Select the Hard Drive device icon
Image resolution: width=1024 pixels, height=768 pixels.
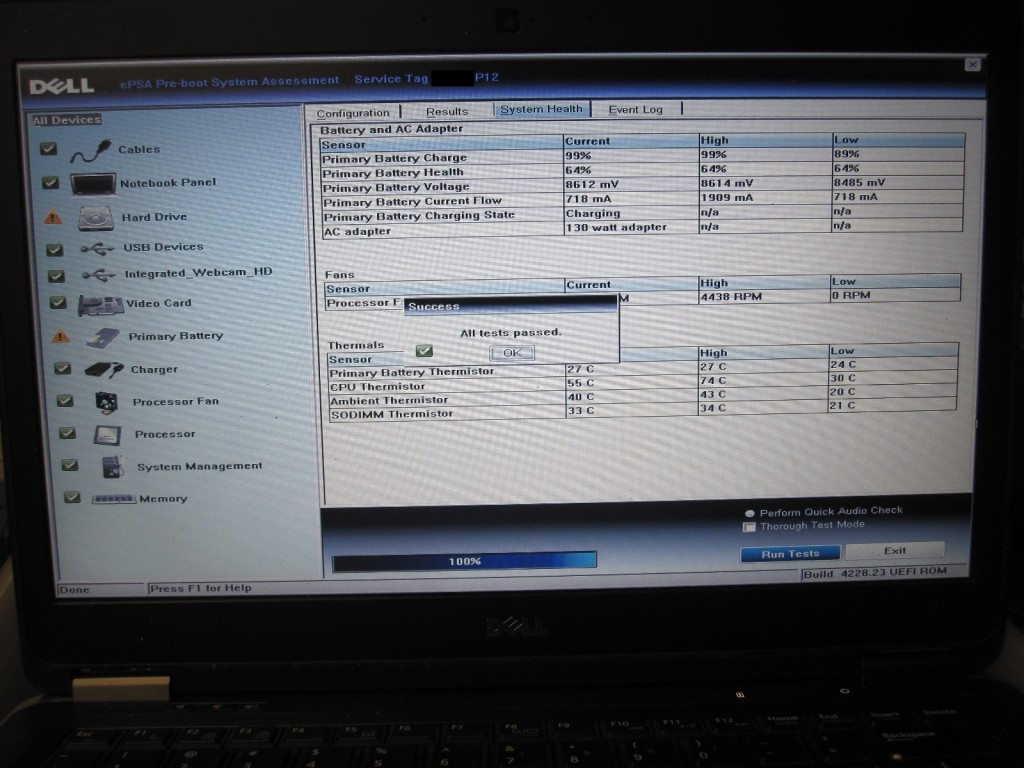click(96, 218)
